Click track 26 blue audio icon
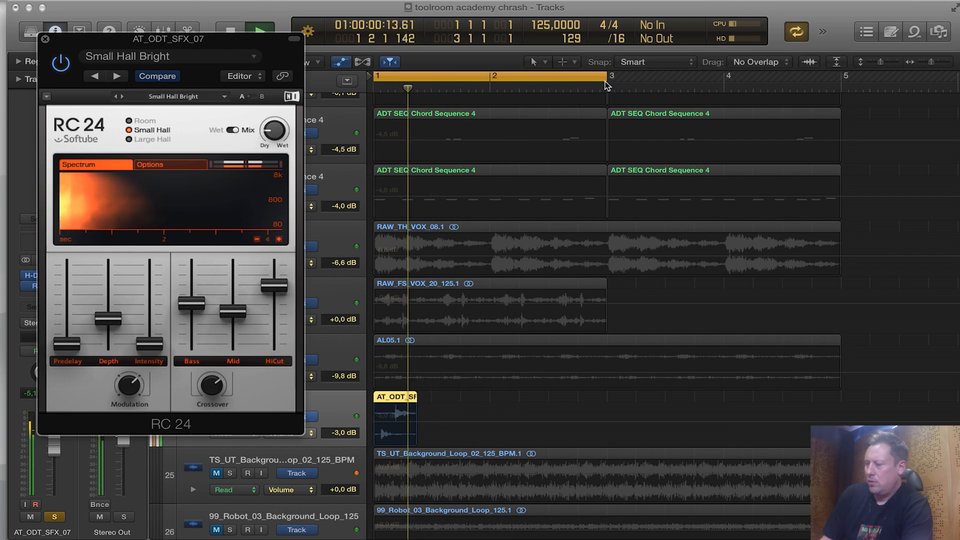The width and height of the screenshot is (960, 540). (x=193, y=524)
